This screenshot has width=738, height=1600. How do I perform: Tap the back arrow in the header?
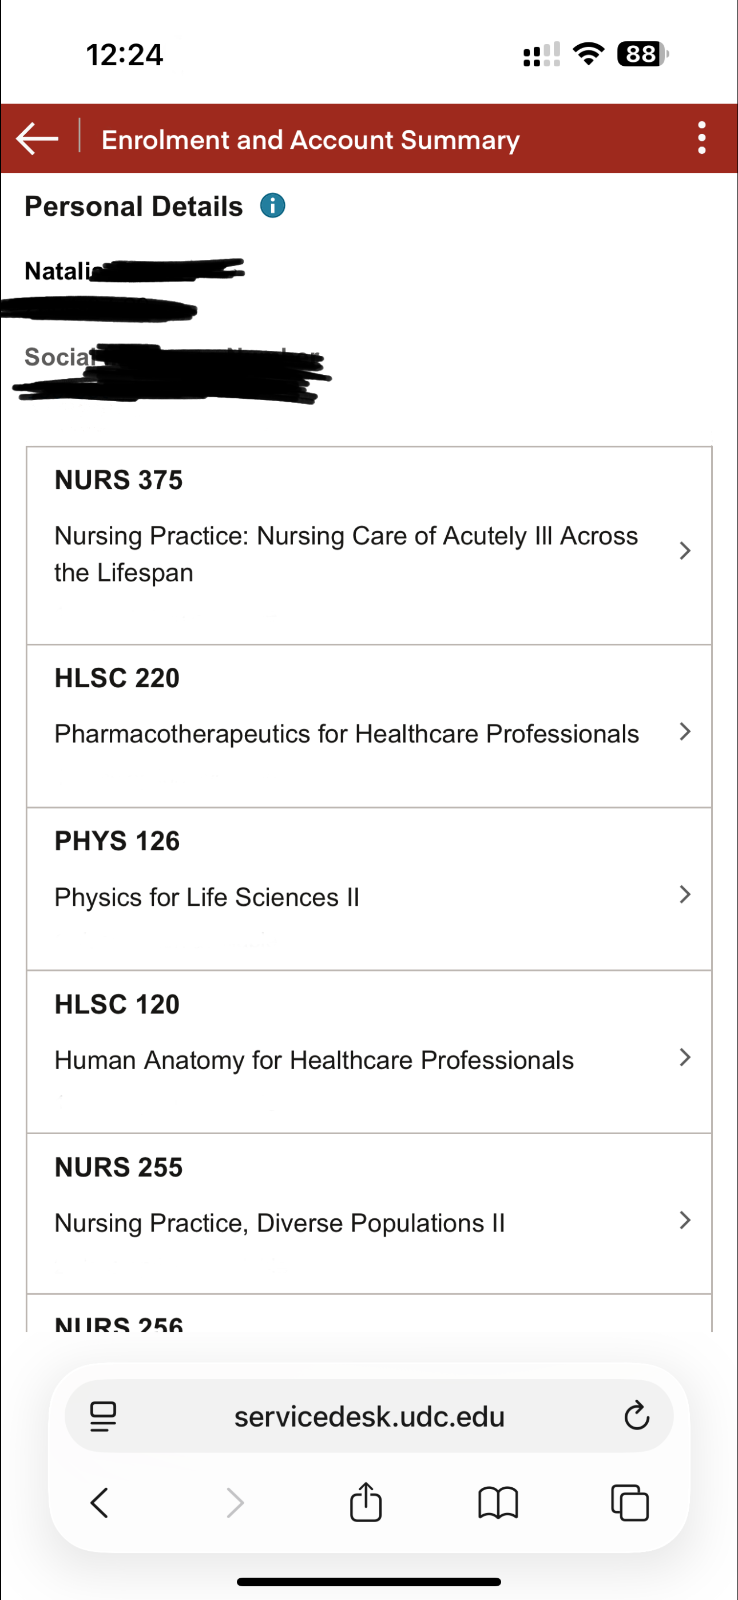click(38, 139)
